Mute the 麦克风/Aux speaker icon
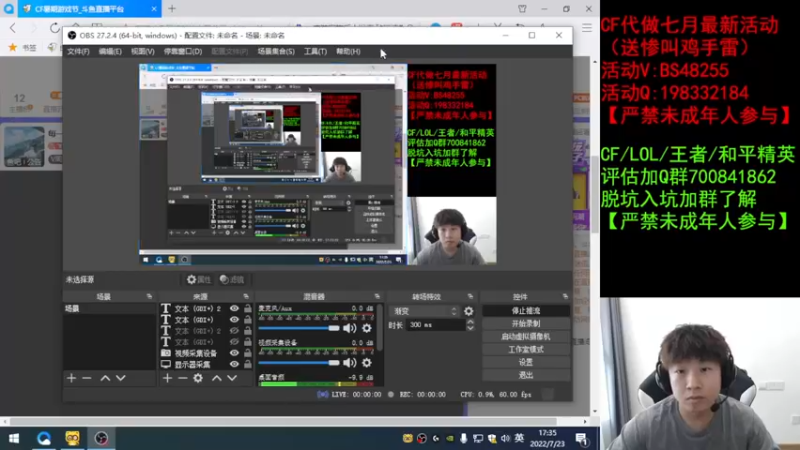 click(x=349, y=328)
